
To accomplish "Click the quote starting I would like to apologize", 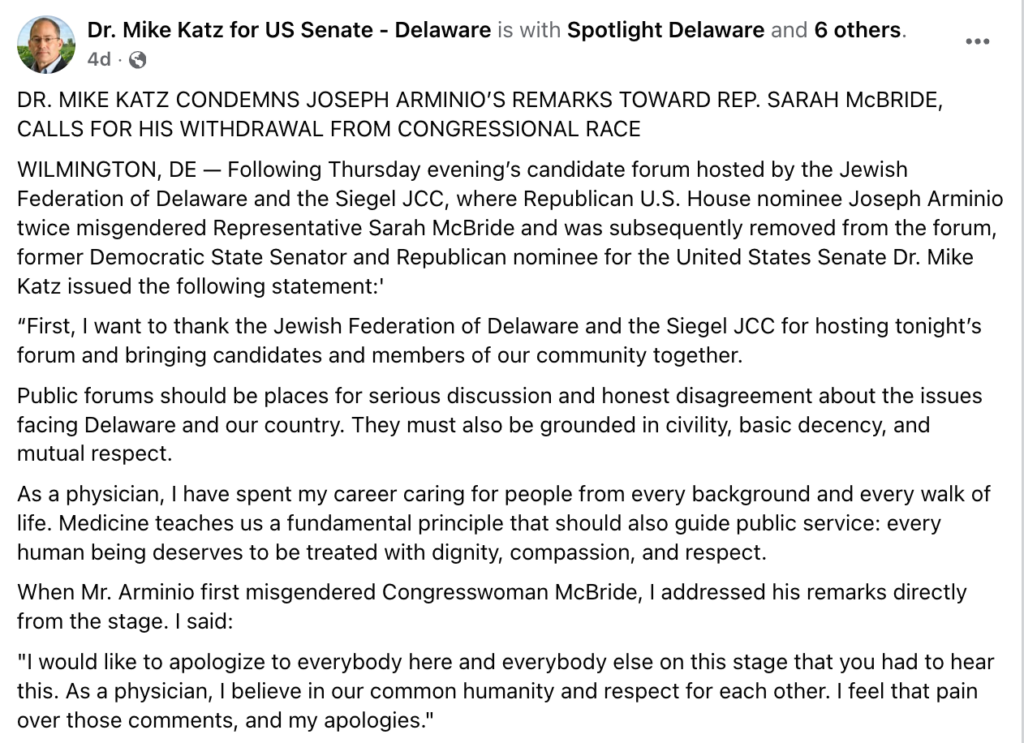I will coord(505,691).
